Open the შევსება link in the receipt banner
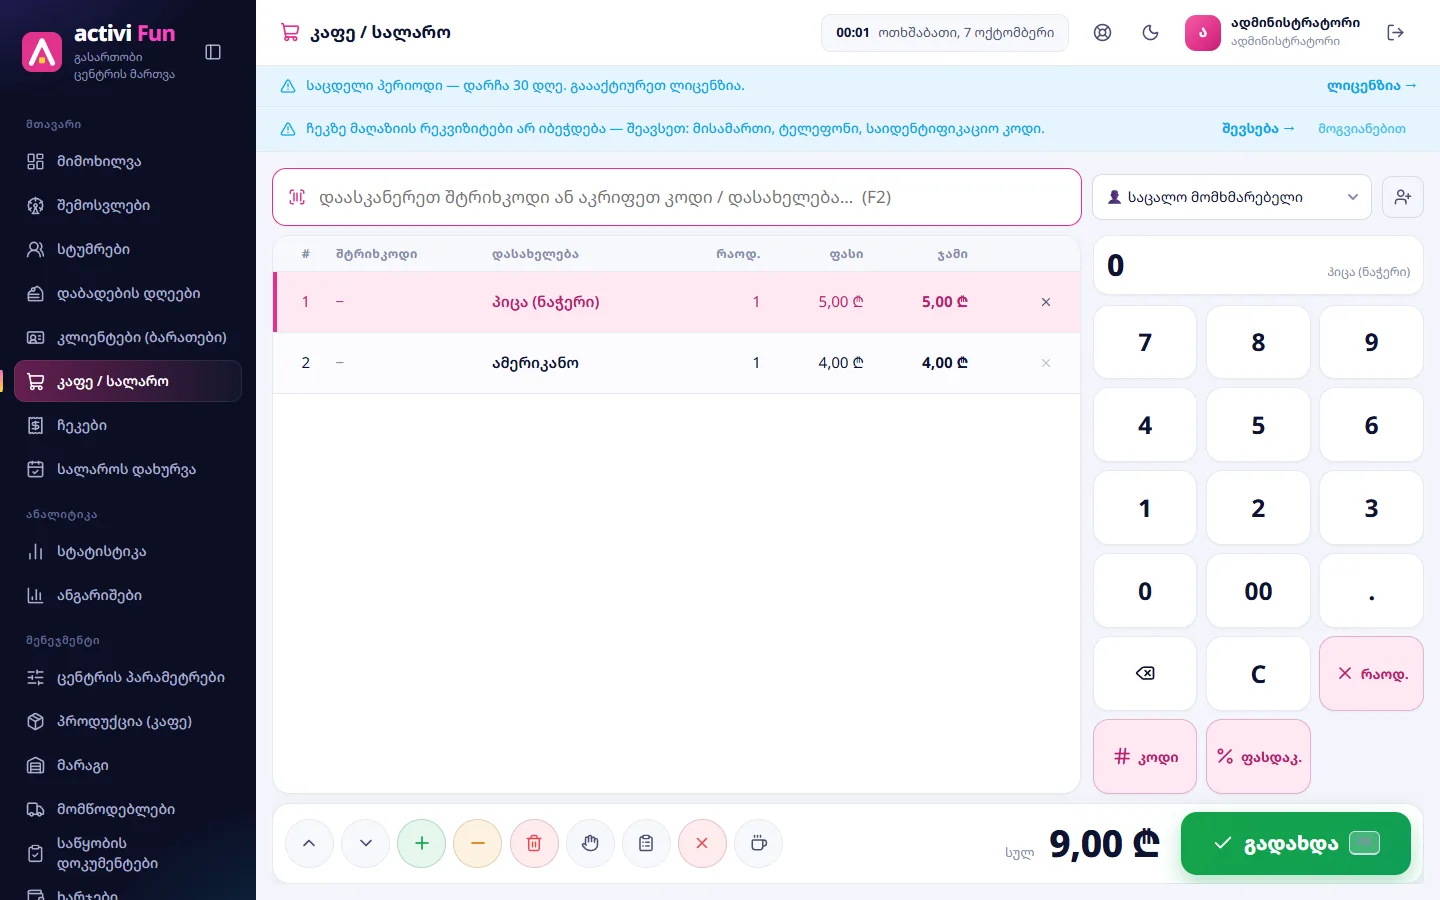The width and height of the screenshot is (1440, 900). click(1258, 129)
